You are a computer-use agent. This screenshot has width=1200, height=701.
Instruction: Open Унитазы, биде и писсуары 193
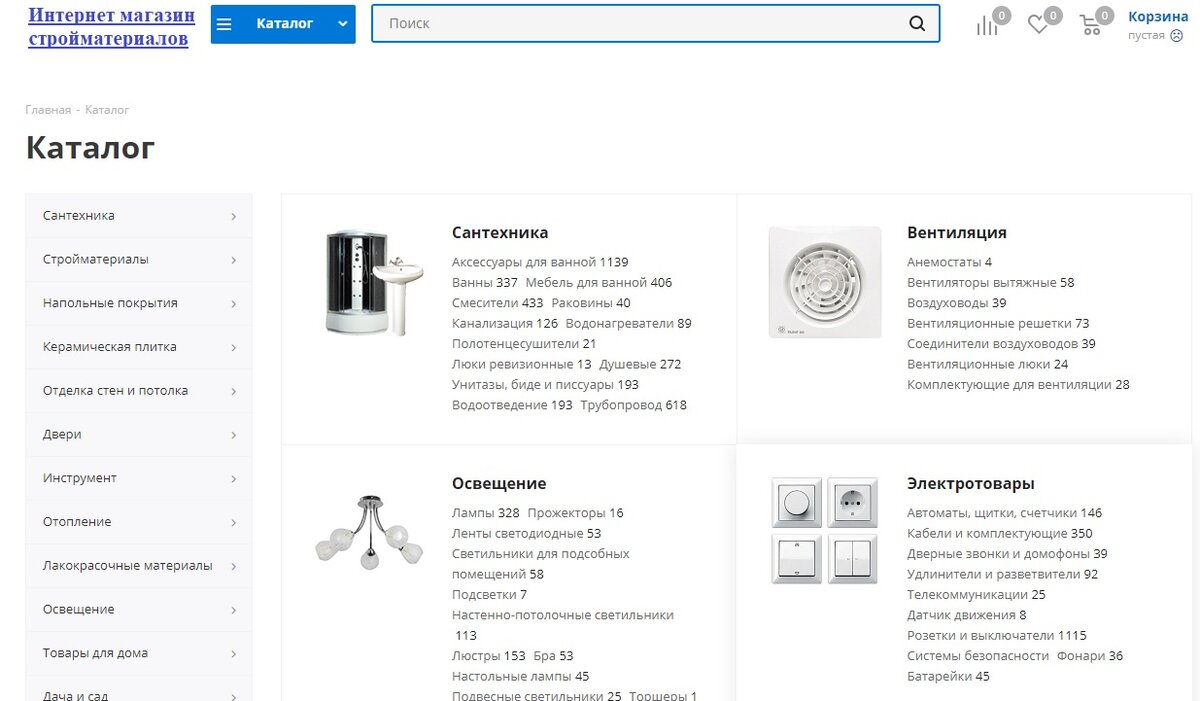(545, 385)
